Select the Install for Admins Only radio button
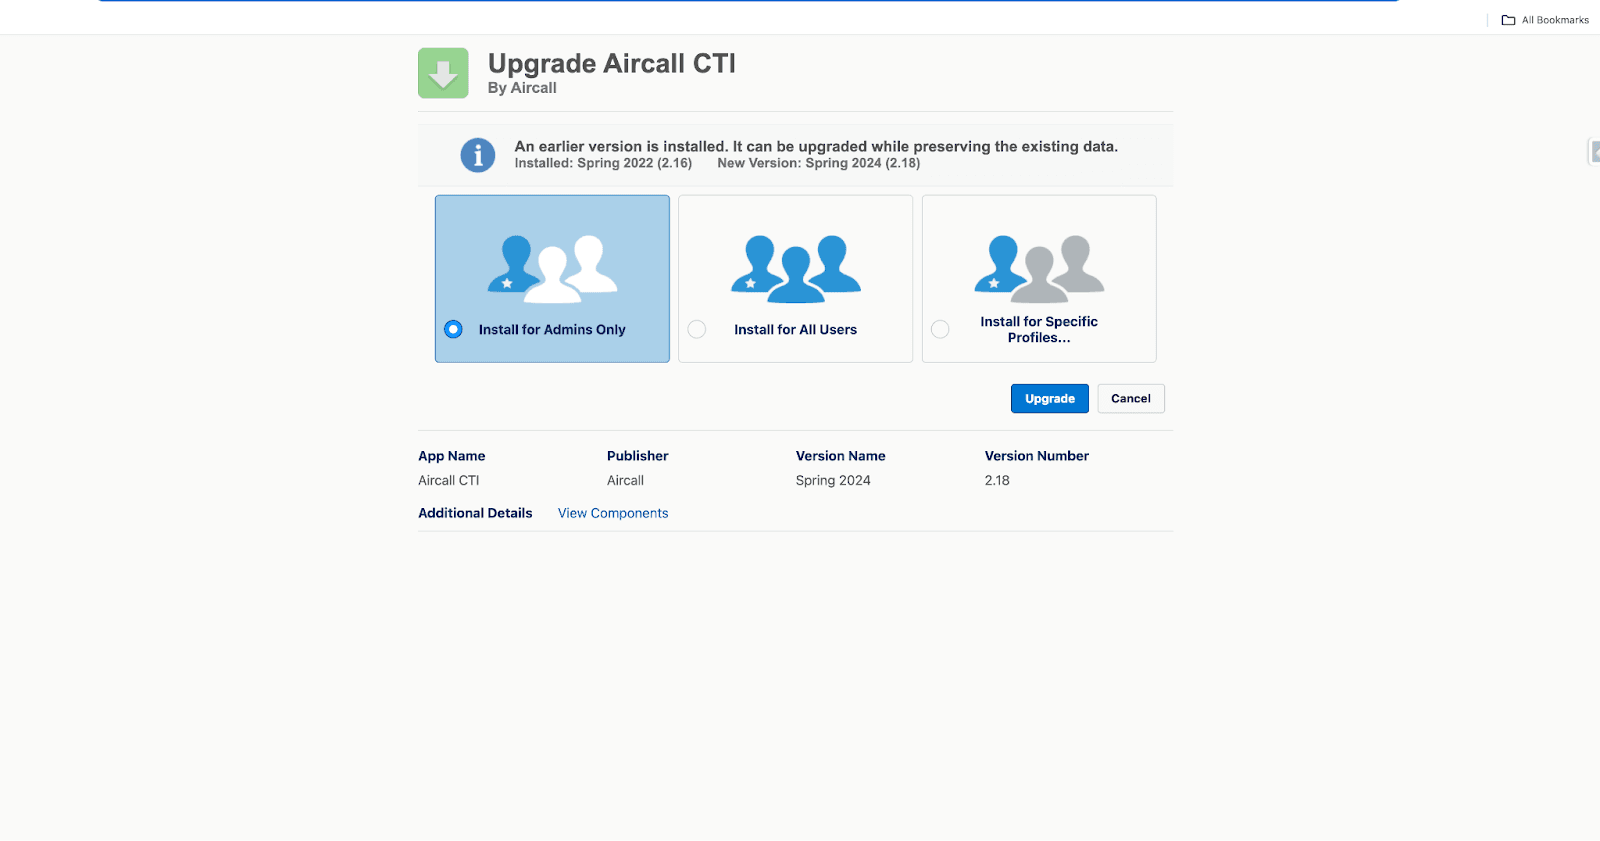The image size is (1600, 841). coord(453,329)
